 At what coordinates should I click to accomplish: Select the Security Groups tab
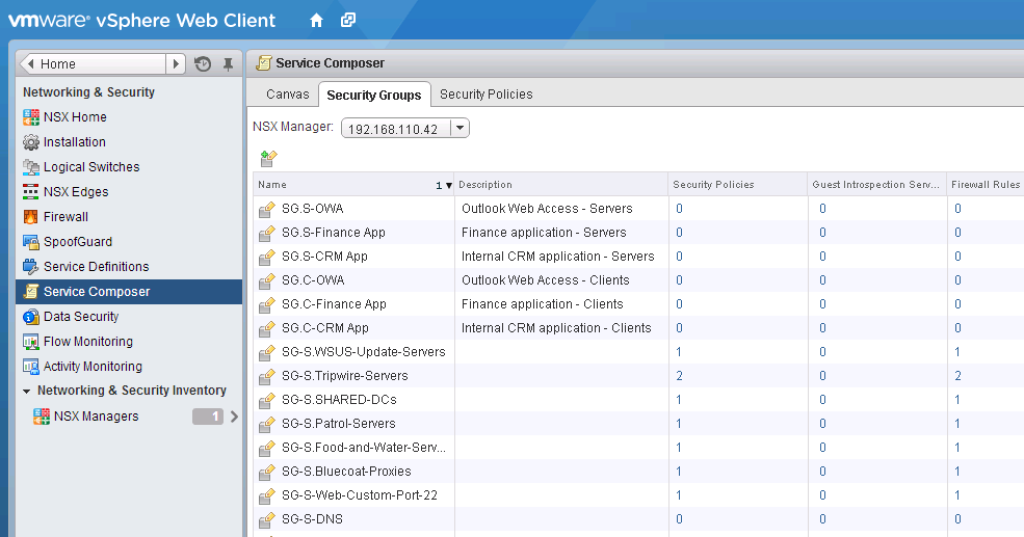coord(374,95)
